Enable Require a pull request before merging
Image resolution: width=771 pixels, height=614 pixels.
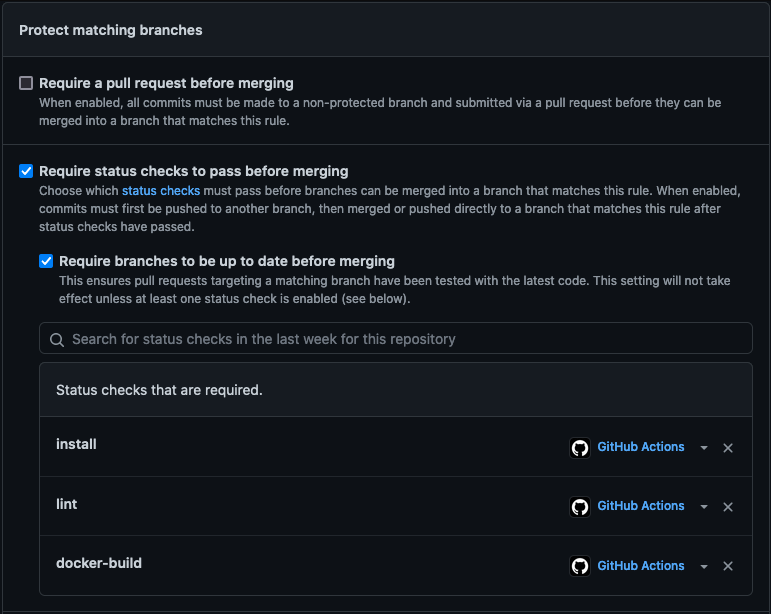pyautogui.click(x=26, y=83)
